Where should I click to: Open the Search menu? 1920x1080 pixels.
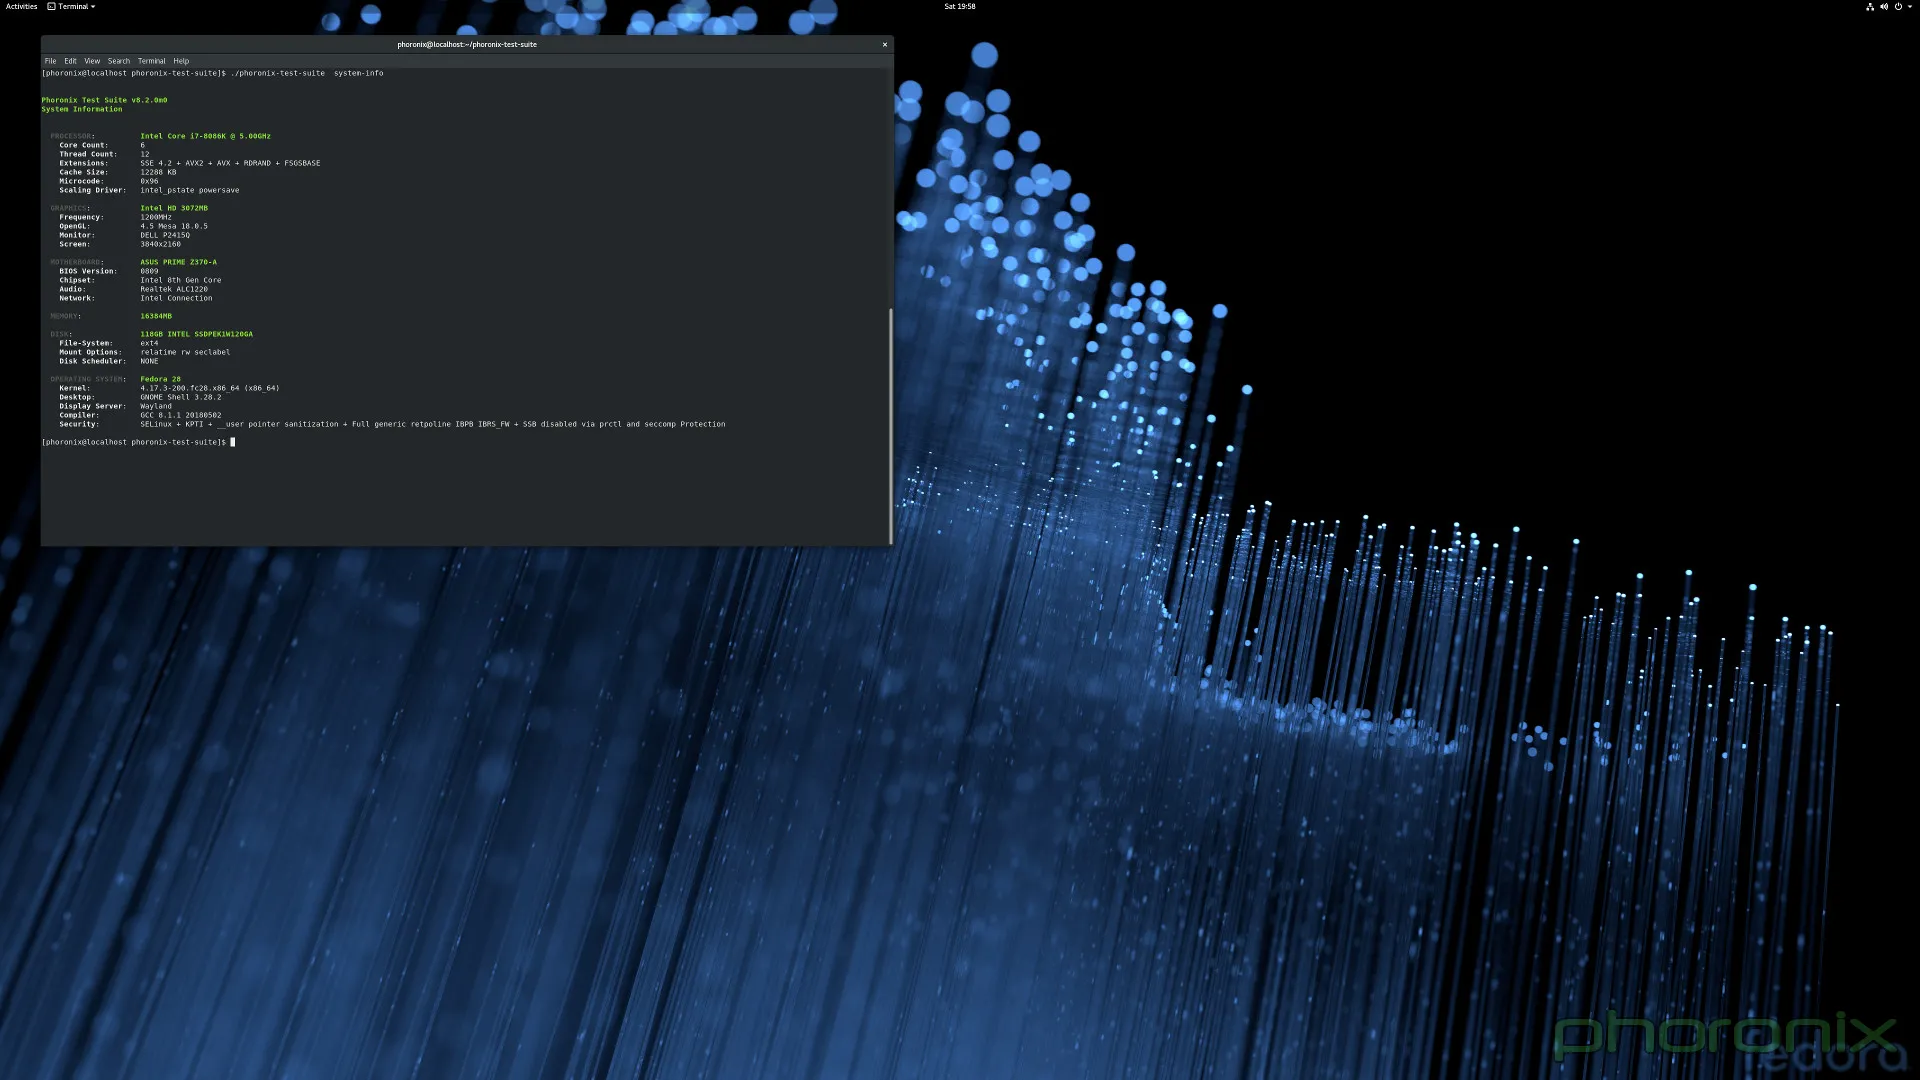(119, 61)
